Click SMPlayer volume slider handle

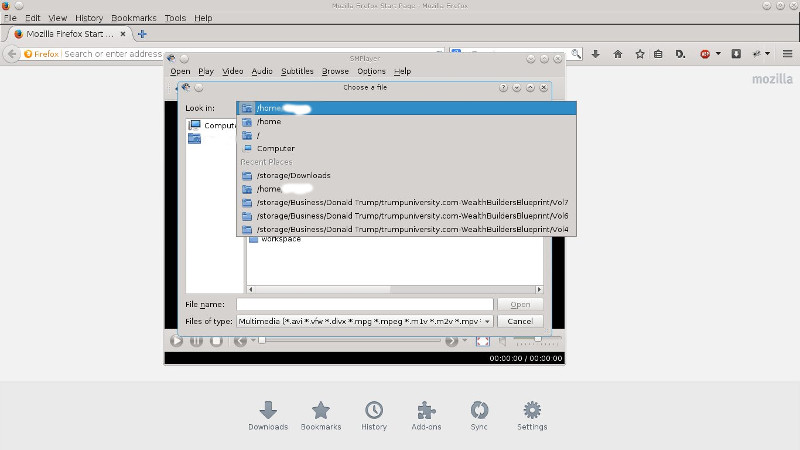coord(537,339)
